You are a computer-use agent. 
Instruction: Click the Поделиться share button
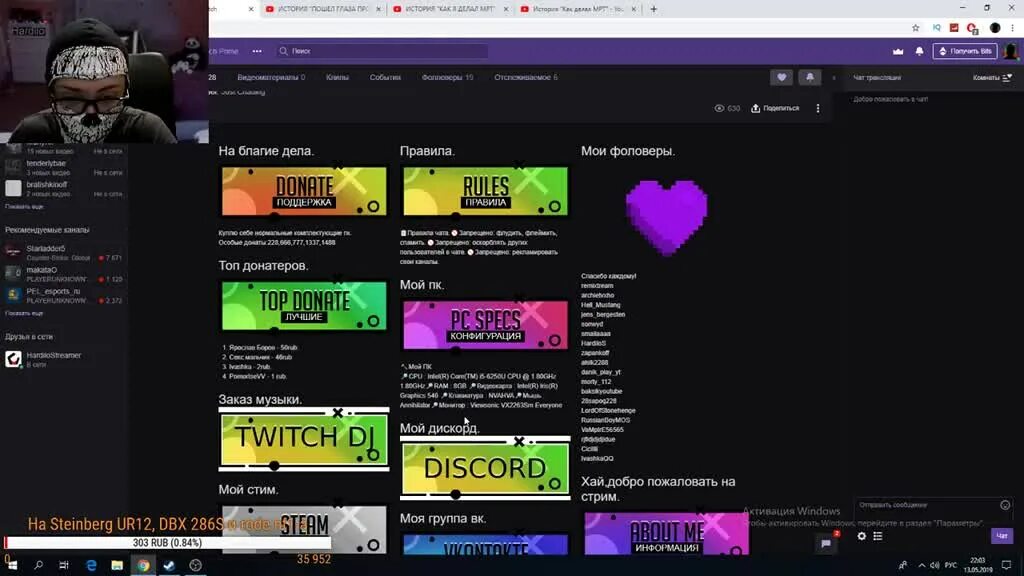(x=775, y=108)
